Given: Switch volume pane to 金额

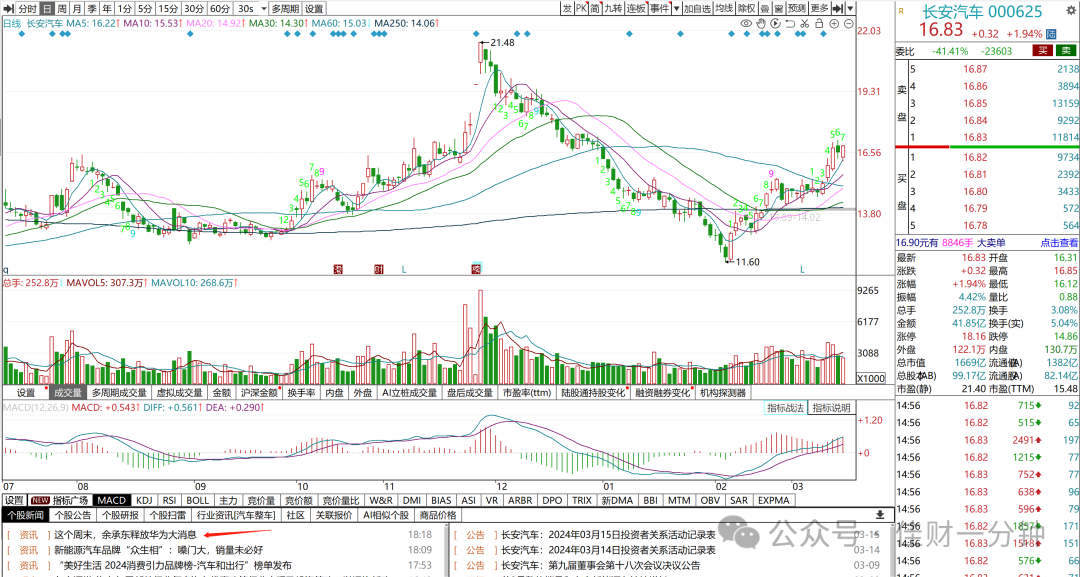Looking at the screenshot, I should click(x=222, y=392).
